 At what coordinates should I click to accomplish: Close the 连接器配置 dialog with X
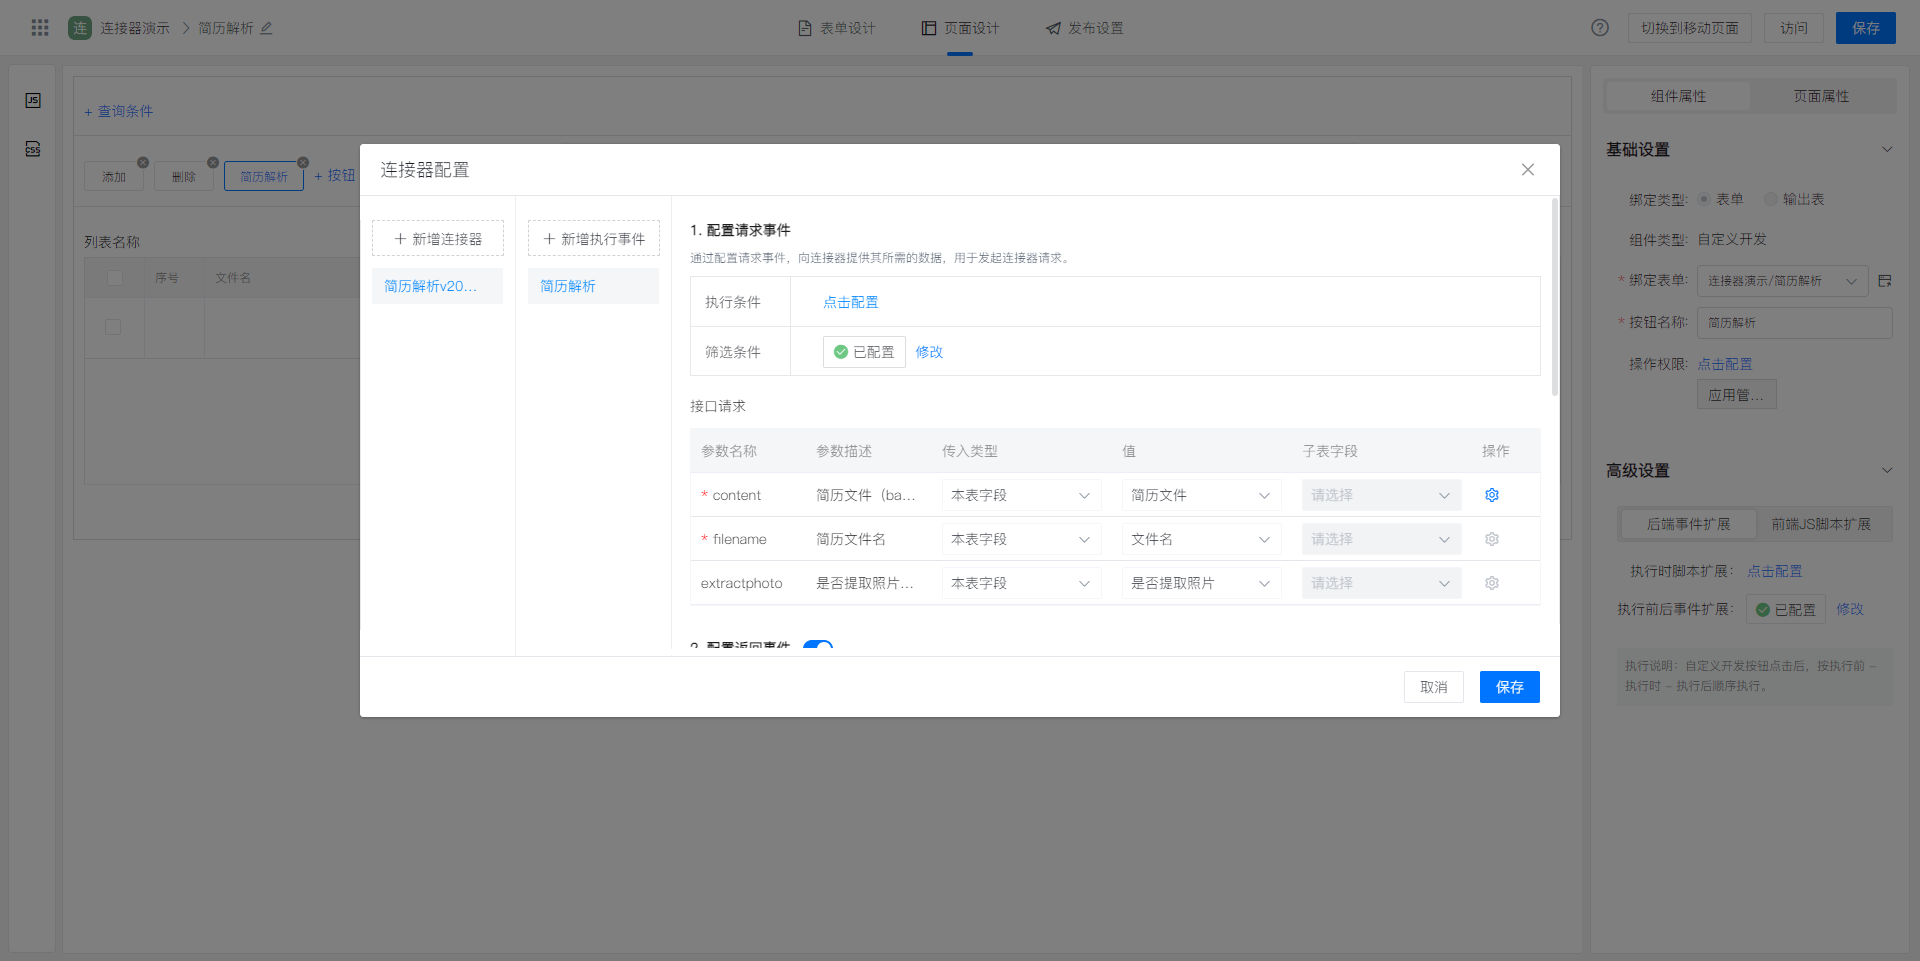click(x=1528, y=170)
